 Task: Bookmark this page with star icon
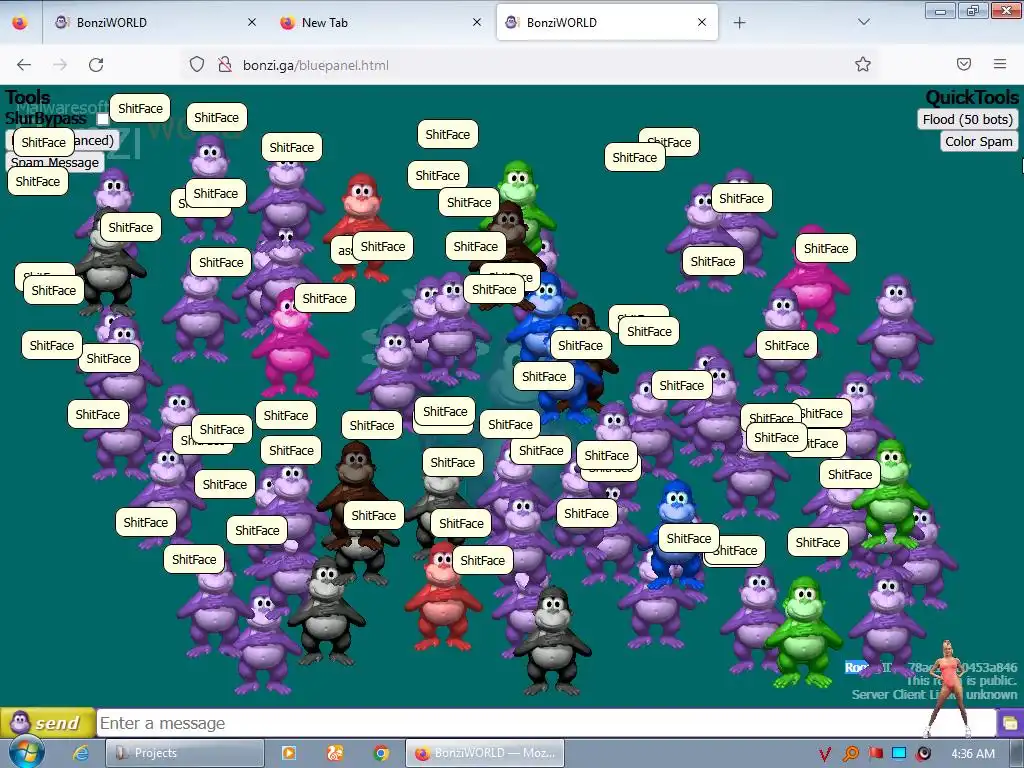point(863,64)
